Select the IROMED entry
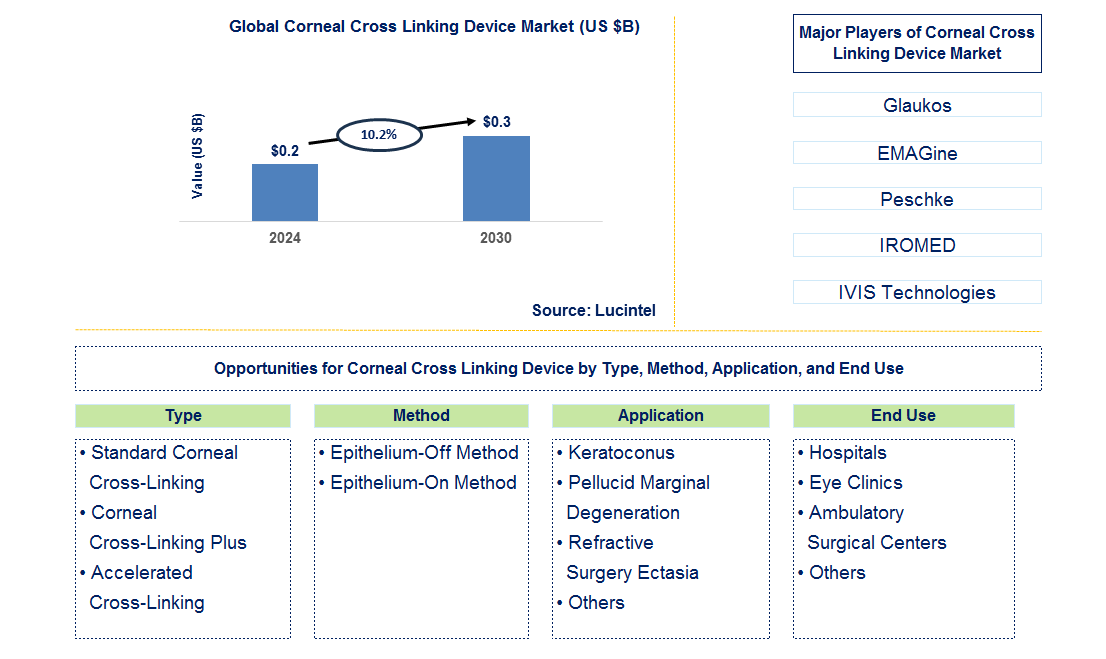 (916, 245)
